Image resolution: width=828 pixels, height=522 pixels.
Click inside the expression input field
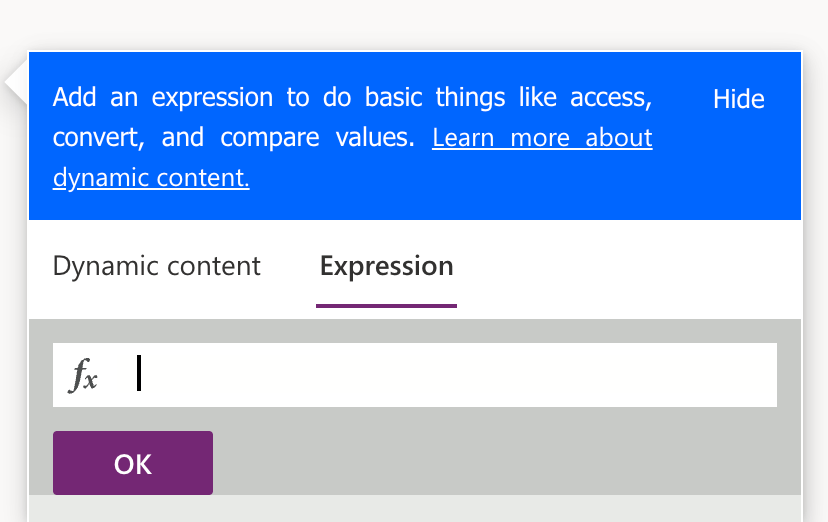pyautogui.click(x=450, y=375)
